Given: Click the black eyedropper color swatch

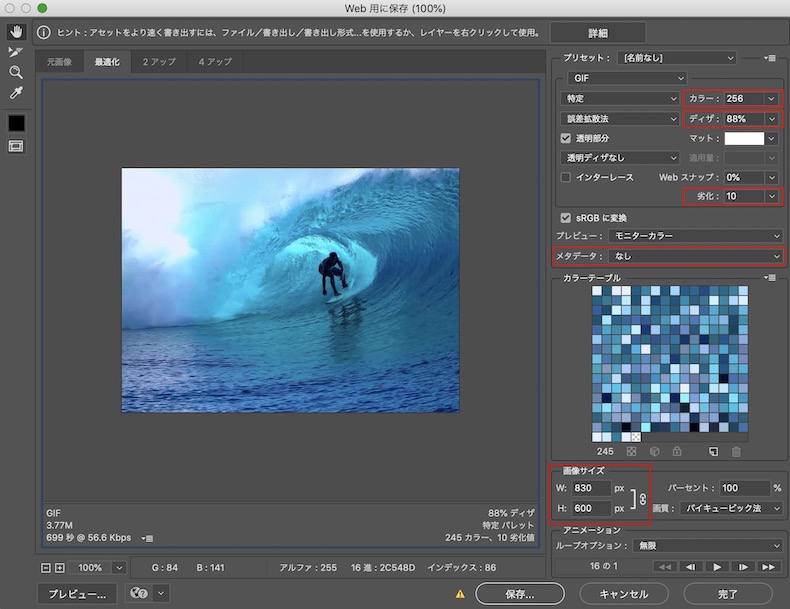Looking at the screenshot, I should point(16,123).
